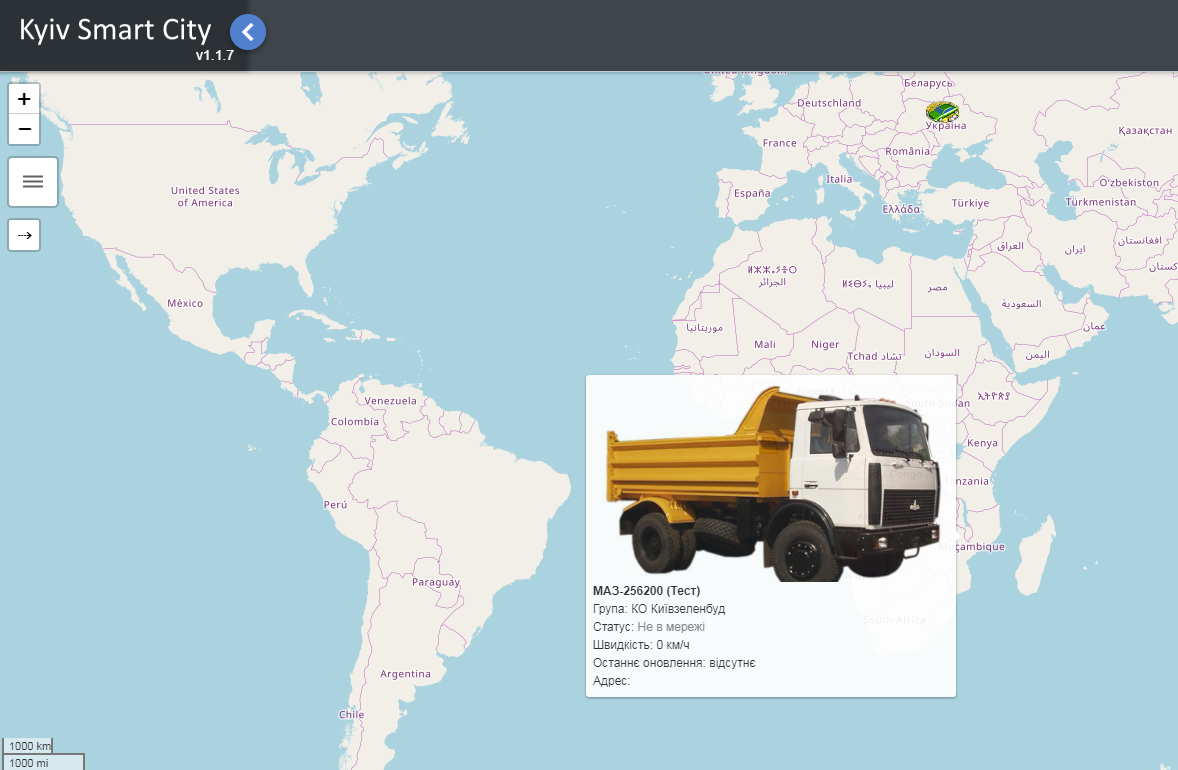Click the Kyiv Smart City title

115,29
